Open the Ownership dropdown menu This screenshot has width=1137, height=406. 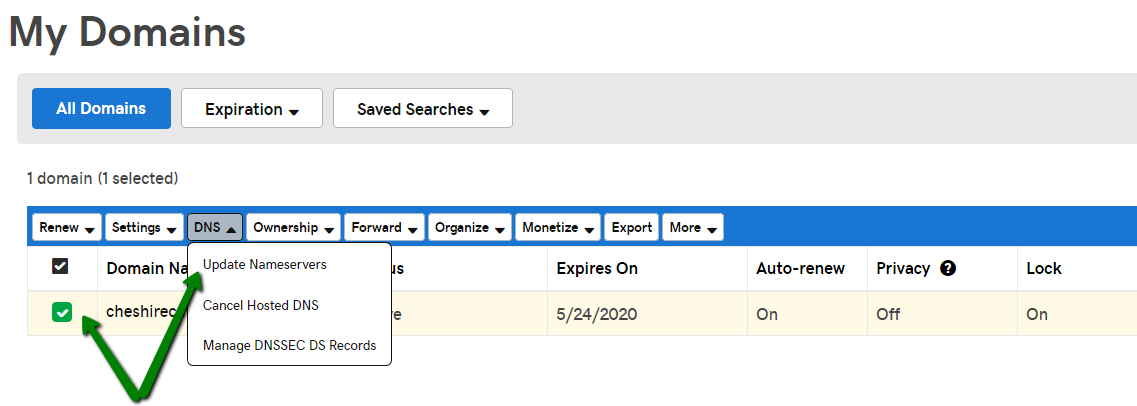tap(294, 228)
